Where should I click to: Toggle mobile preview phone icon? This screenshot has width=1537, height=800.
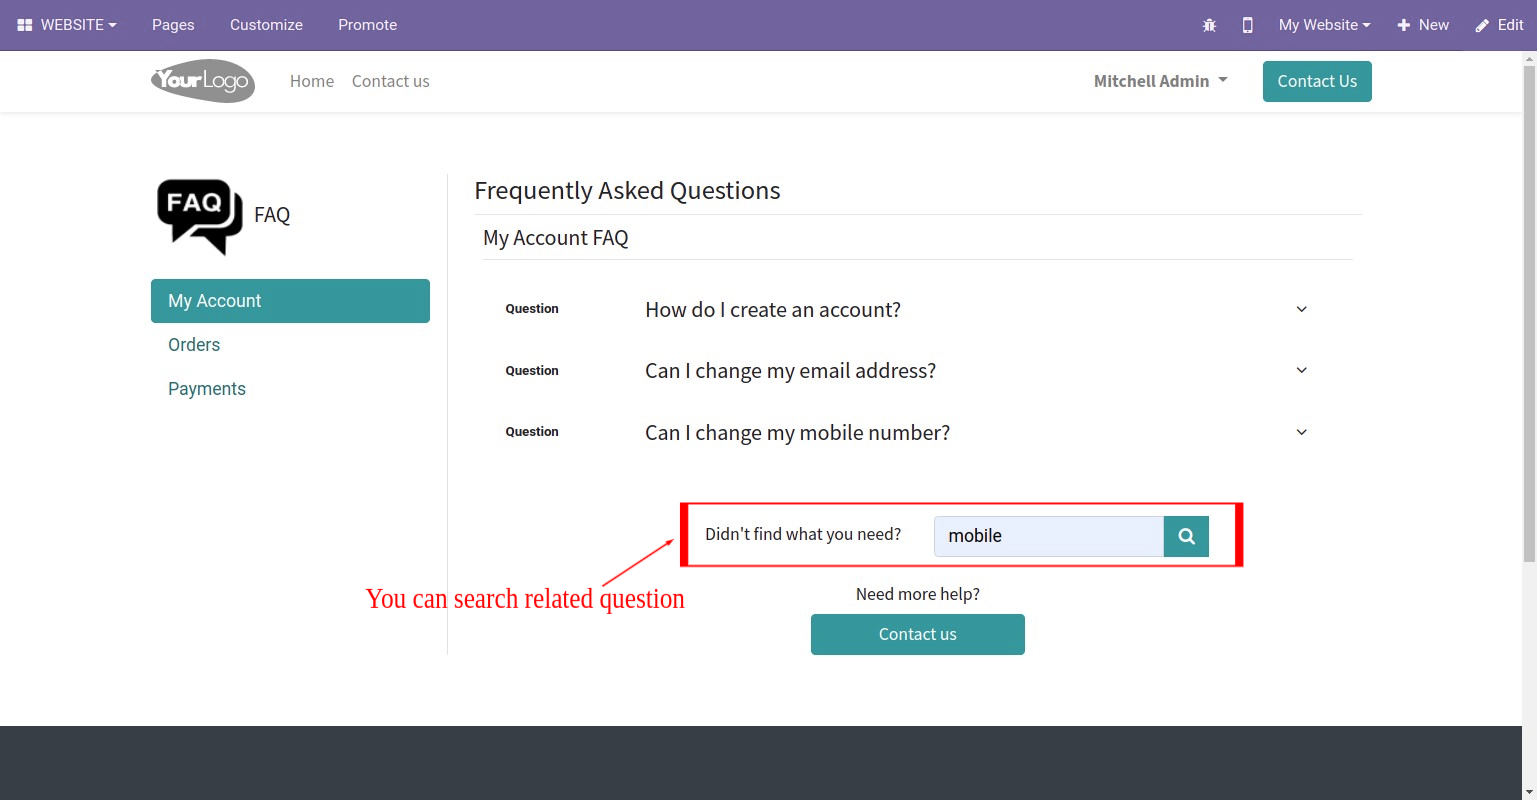pos(1247,25)
